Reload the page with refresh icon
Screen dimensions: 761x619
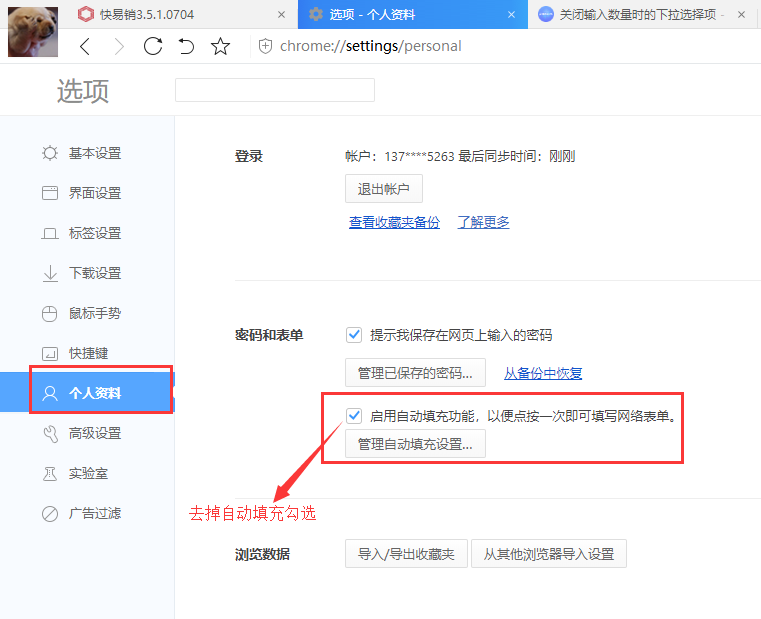(153, 47)
